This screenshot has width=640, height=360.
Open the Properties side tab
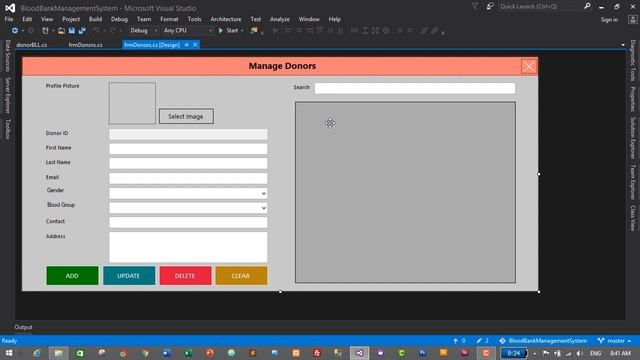tap(633, 98)
